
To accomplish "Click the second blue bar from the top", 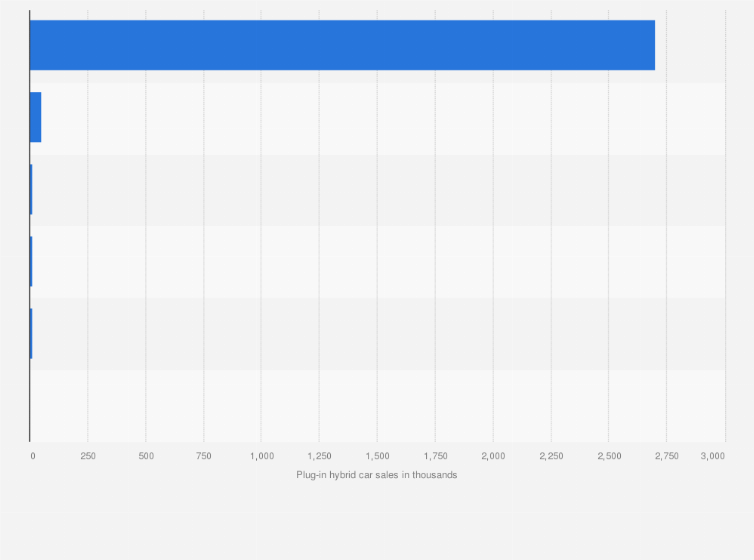I will (x=36, y=117).
